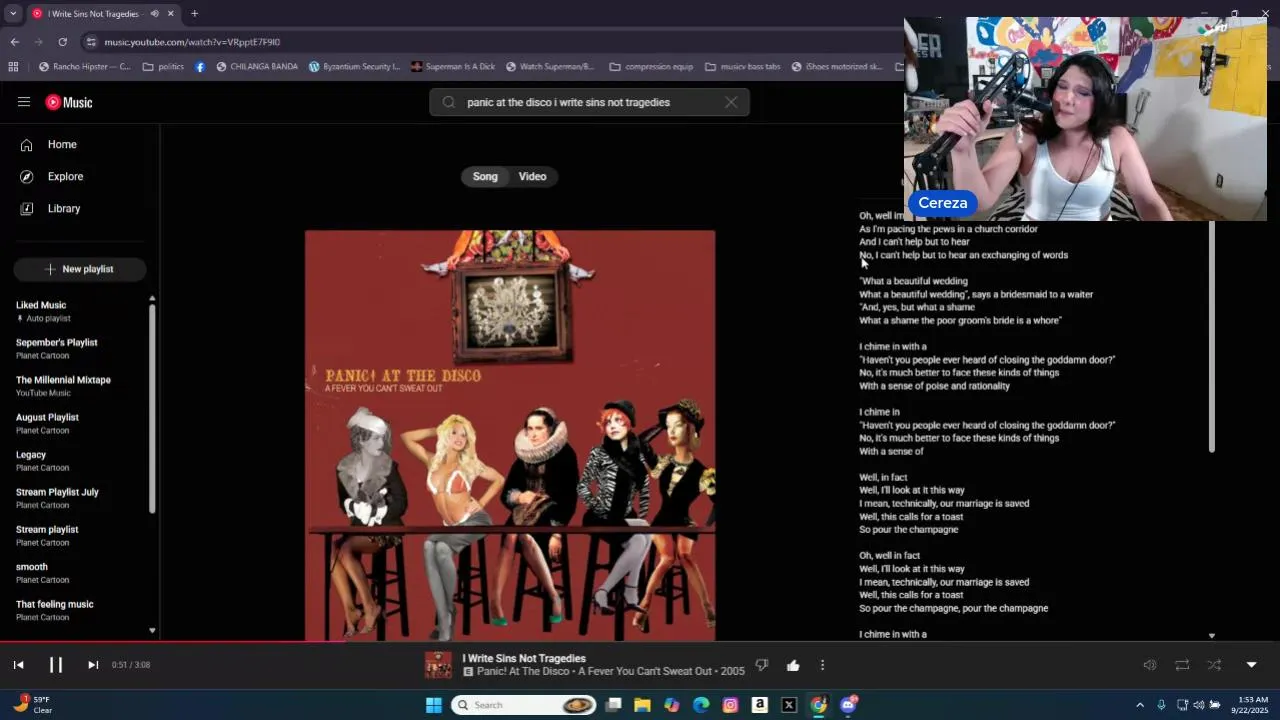Click the YouTube Music logo
The height and width of the screenshot is (720, 1280).
pos(69,102)
